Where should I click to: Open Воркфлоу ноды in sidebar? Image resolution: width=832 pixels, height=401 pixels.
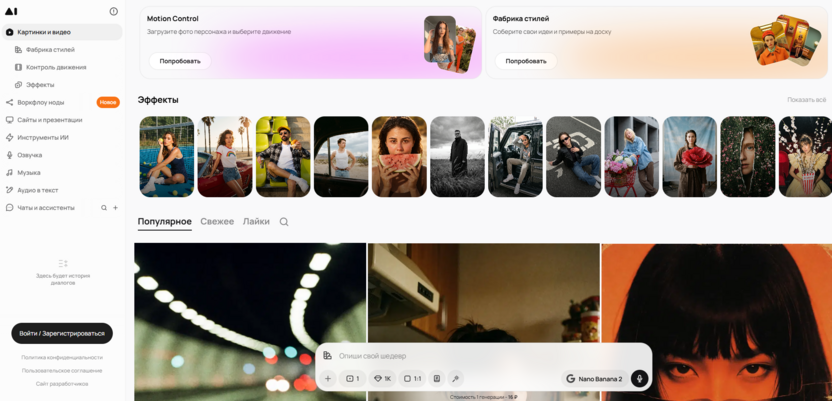point(41,102)
